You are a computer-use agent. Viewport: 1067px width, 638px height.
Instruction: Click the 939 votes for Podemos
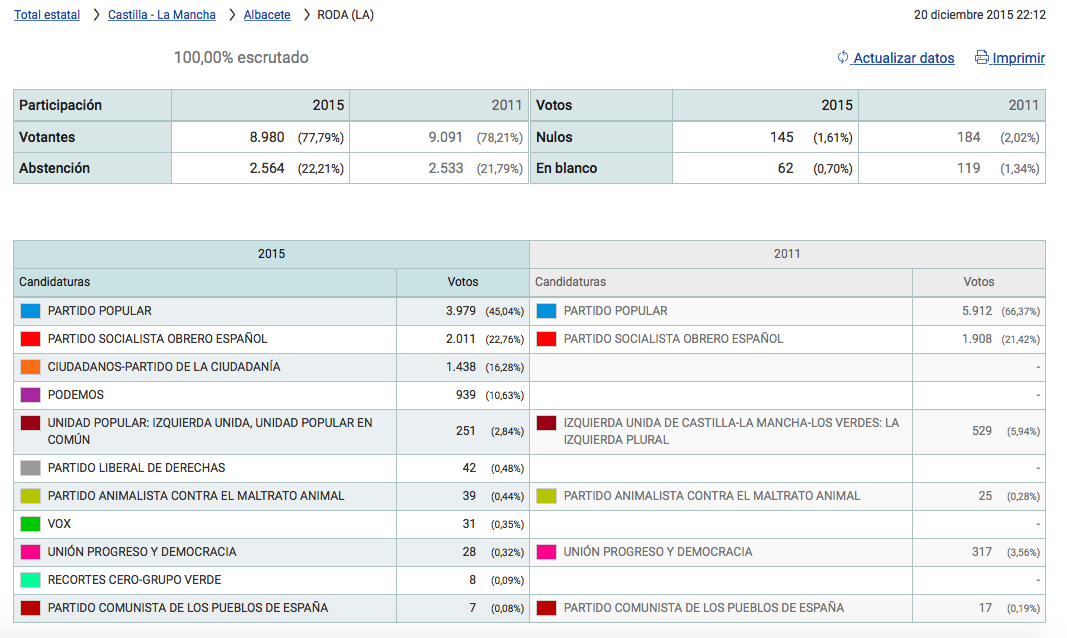pos(465,394)
